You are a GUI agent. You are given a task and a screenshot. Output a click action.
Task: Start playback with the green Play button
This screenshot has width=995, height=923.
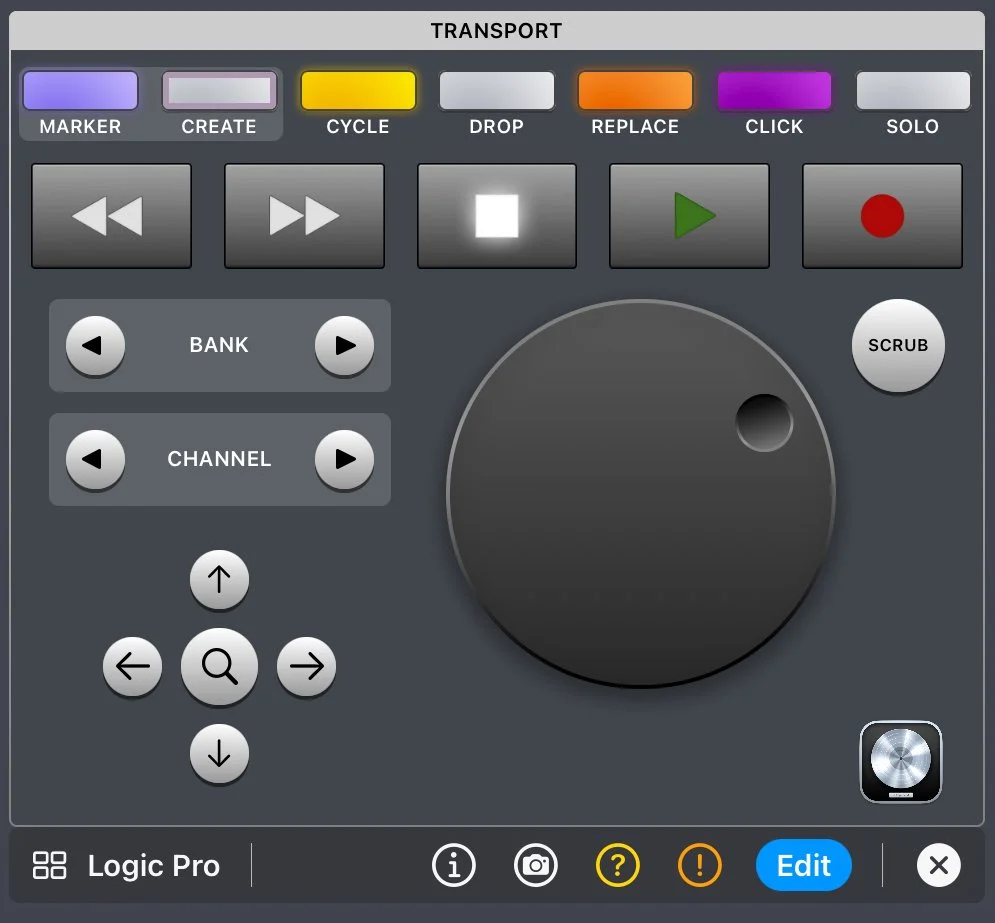(689, 216)
